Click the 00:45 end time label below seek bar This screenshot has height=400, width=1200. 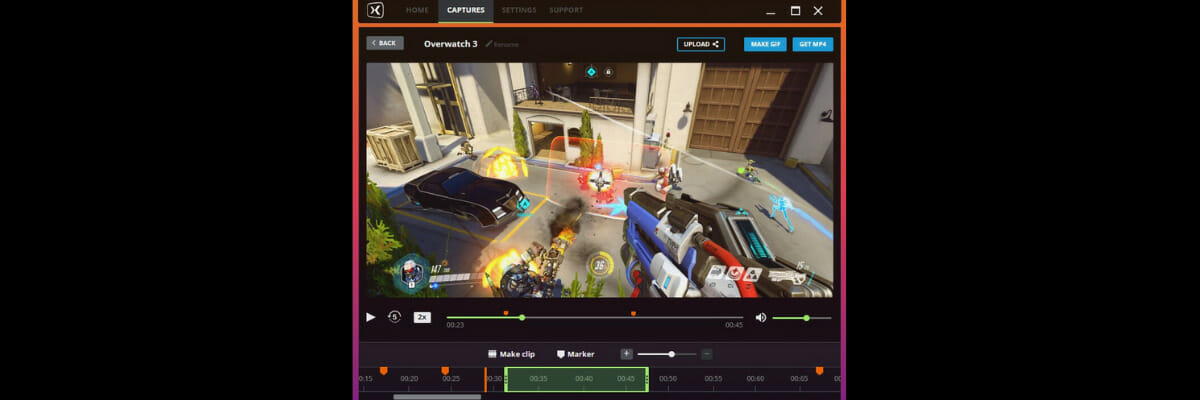tap(734, 325)
